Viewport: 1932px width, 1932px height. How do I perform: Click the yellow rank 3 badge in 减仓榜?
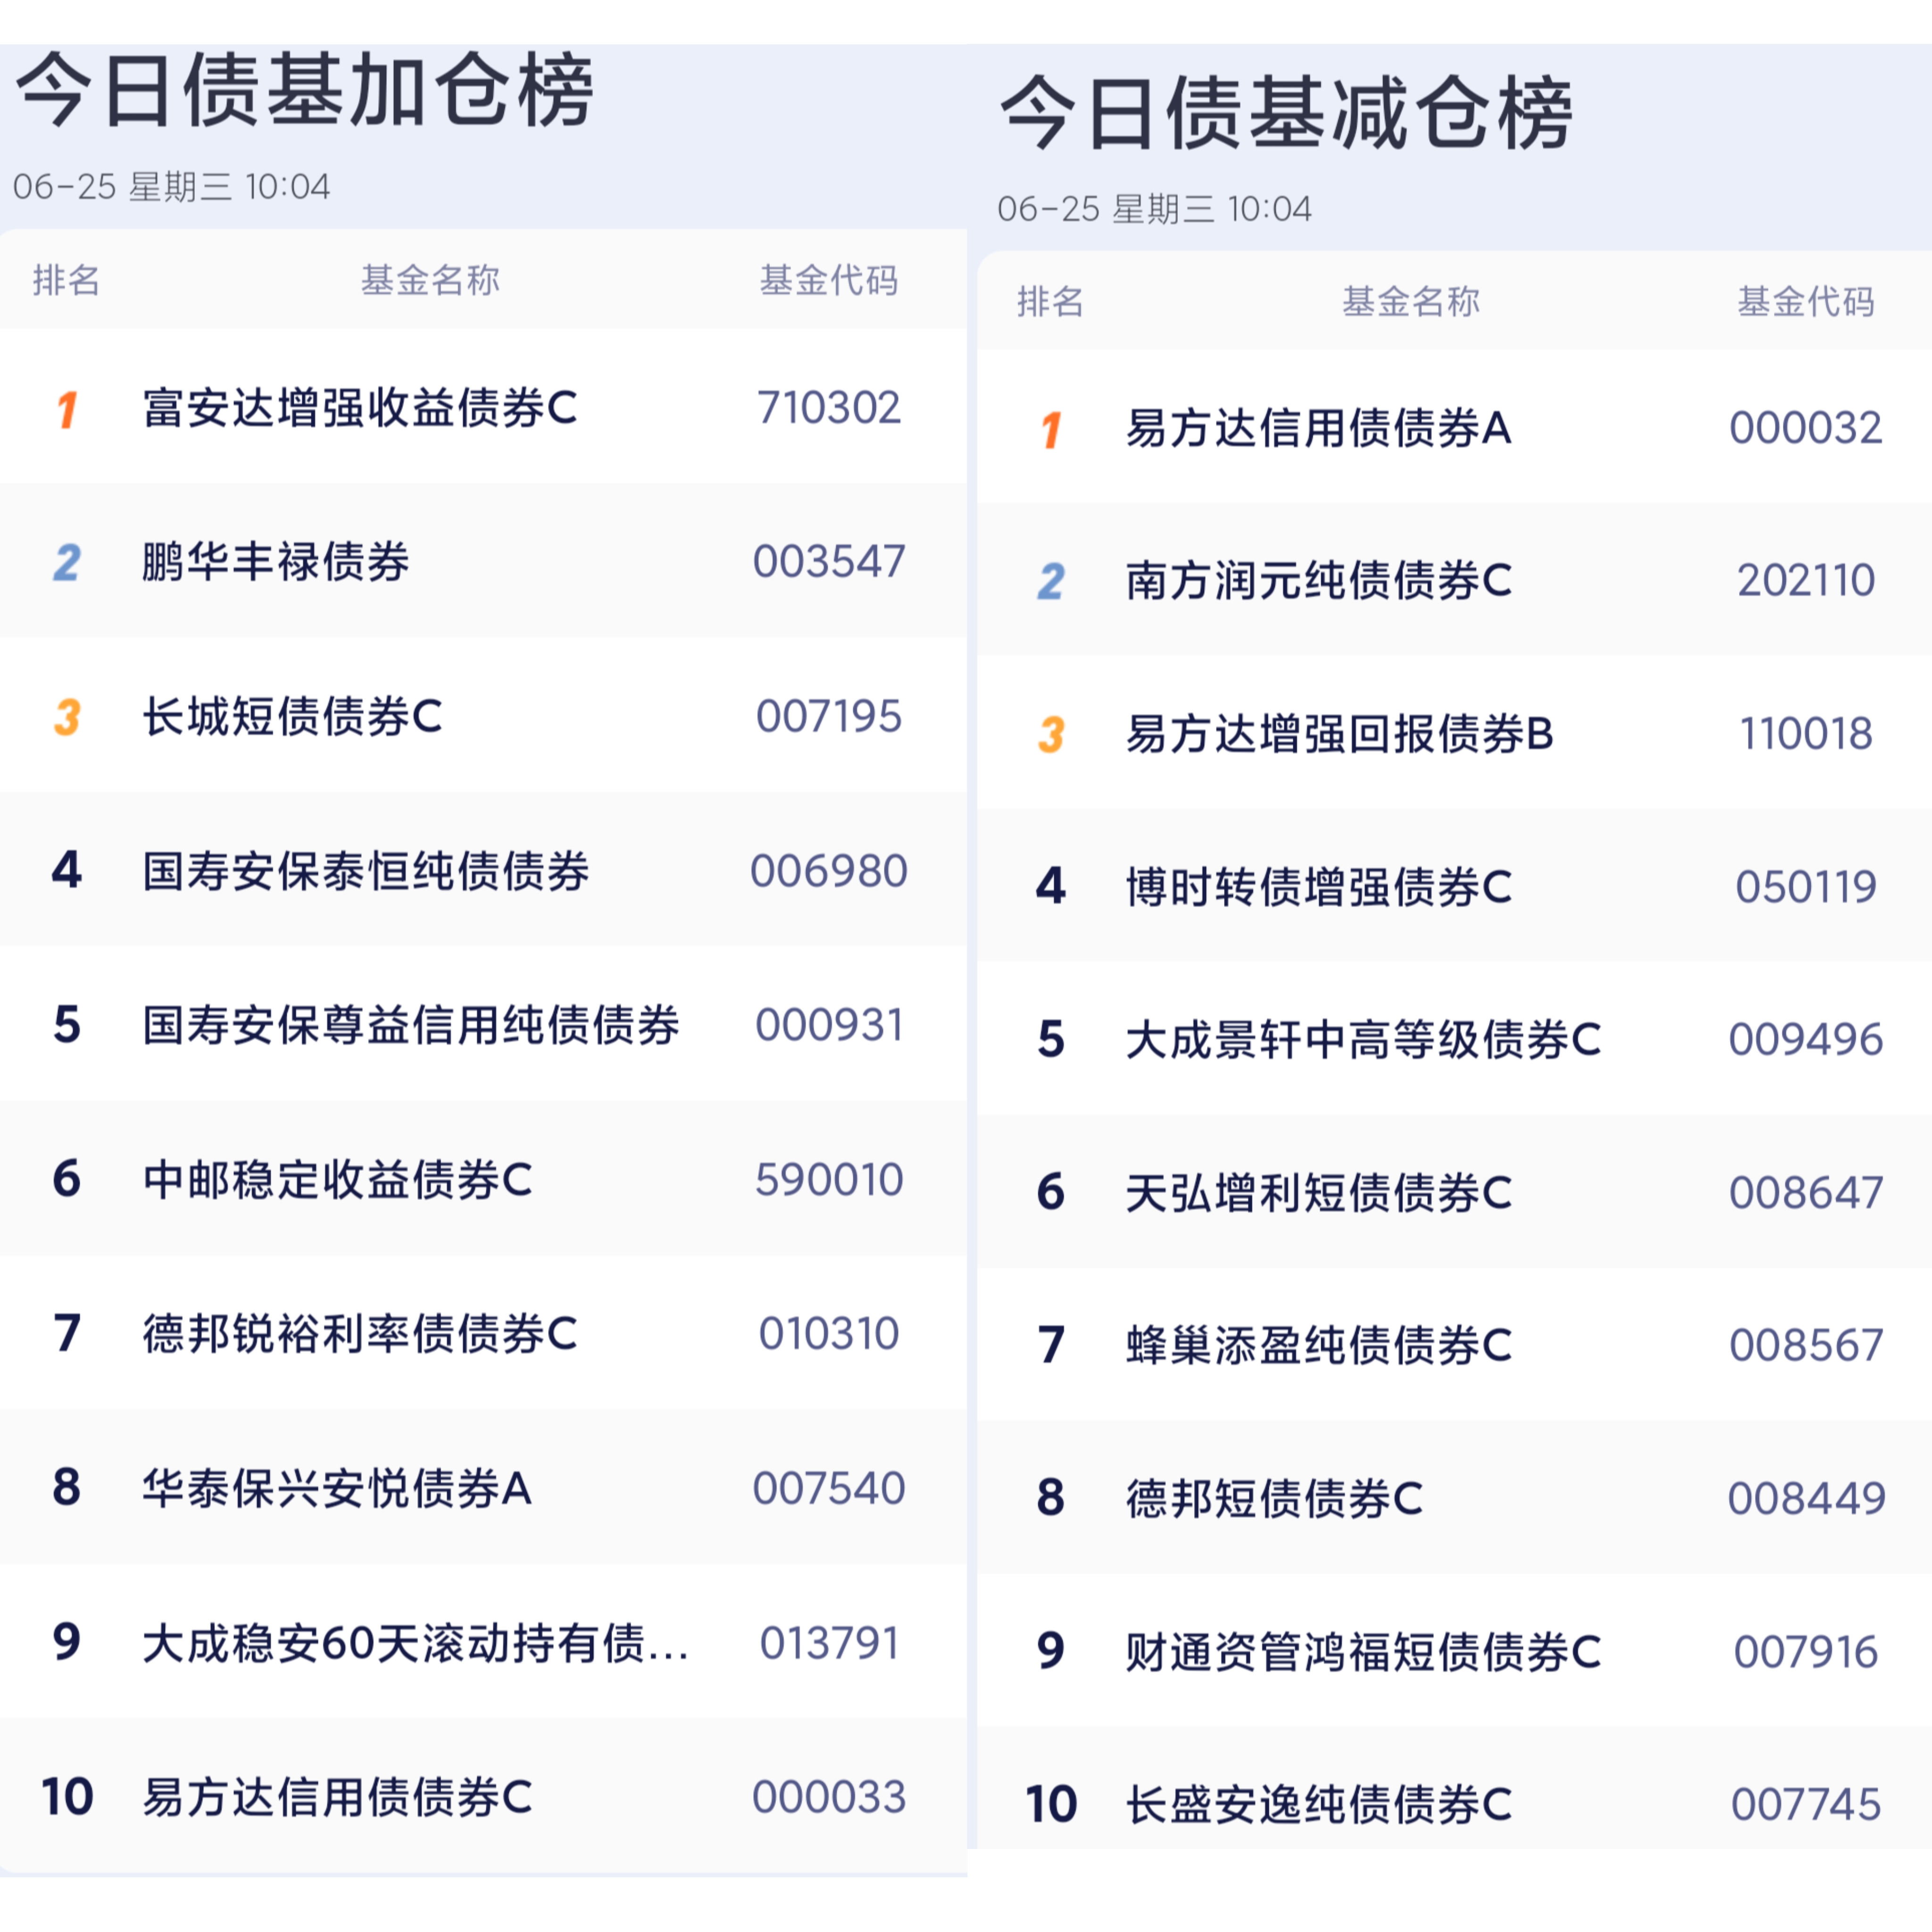pos(1050,735)
